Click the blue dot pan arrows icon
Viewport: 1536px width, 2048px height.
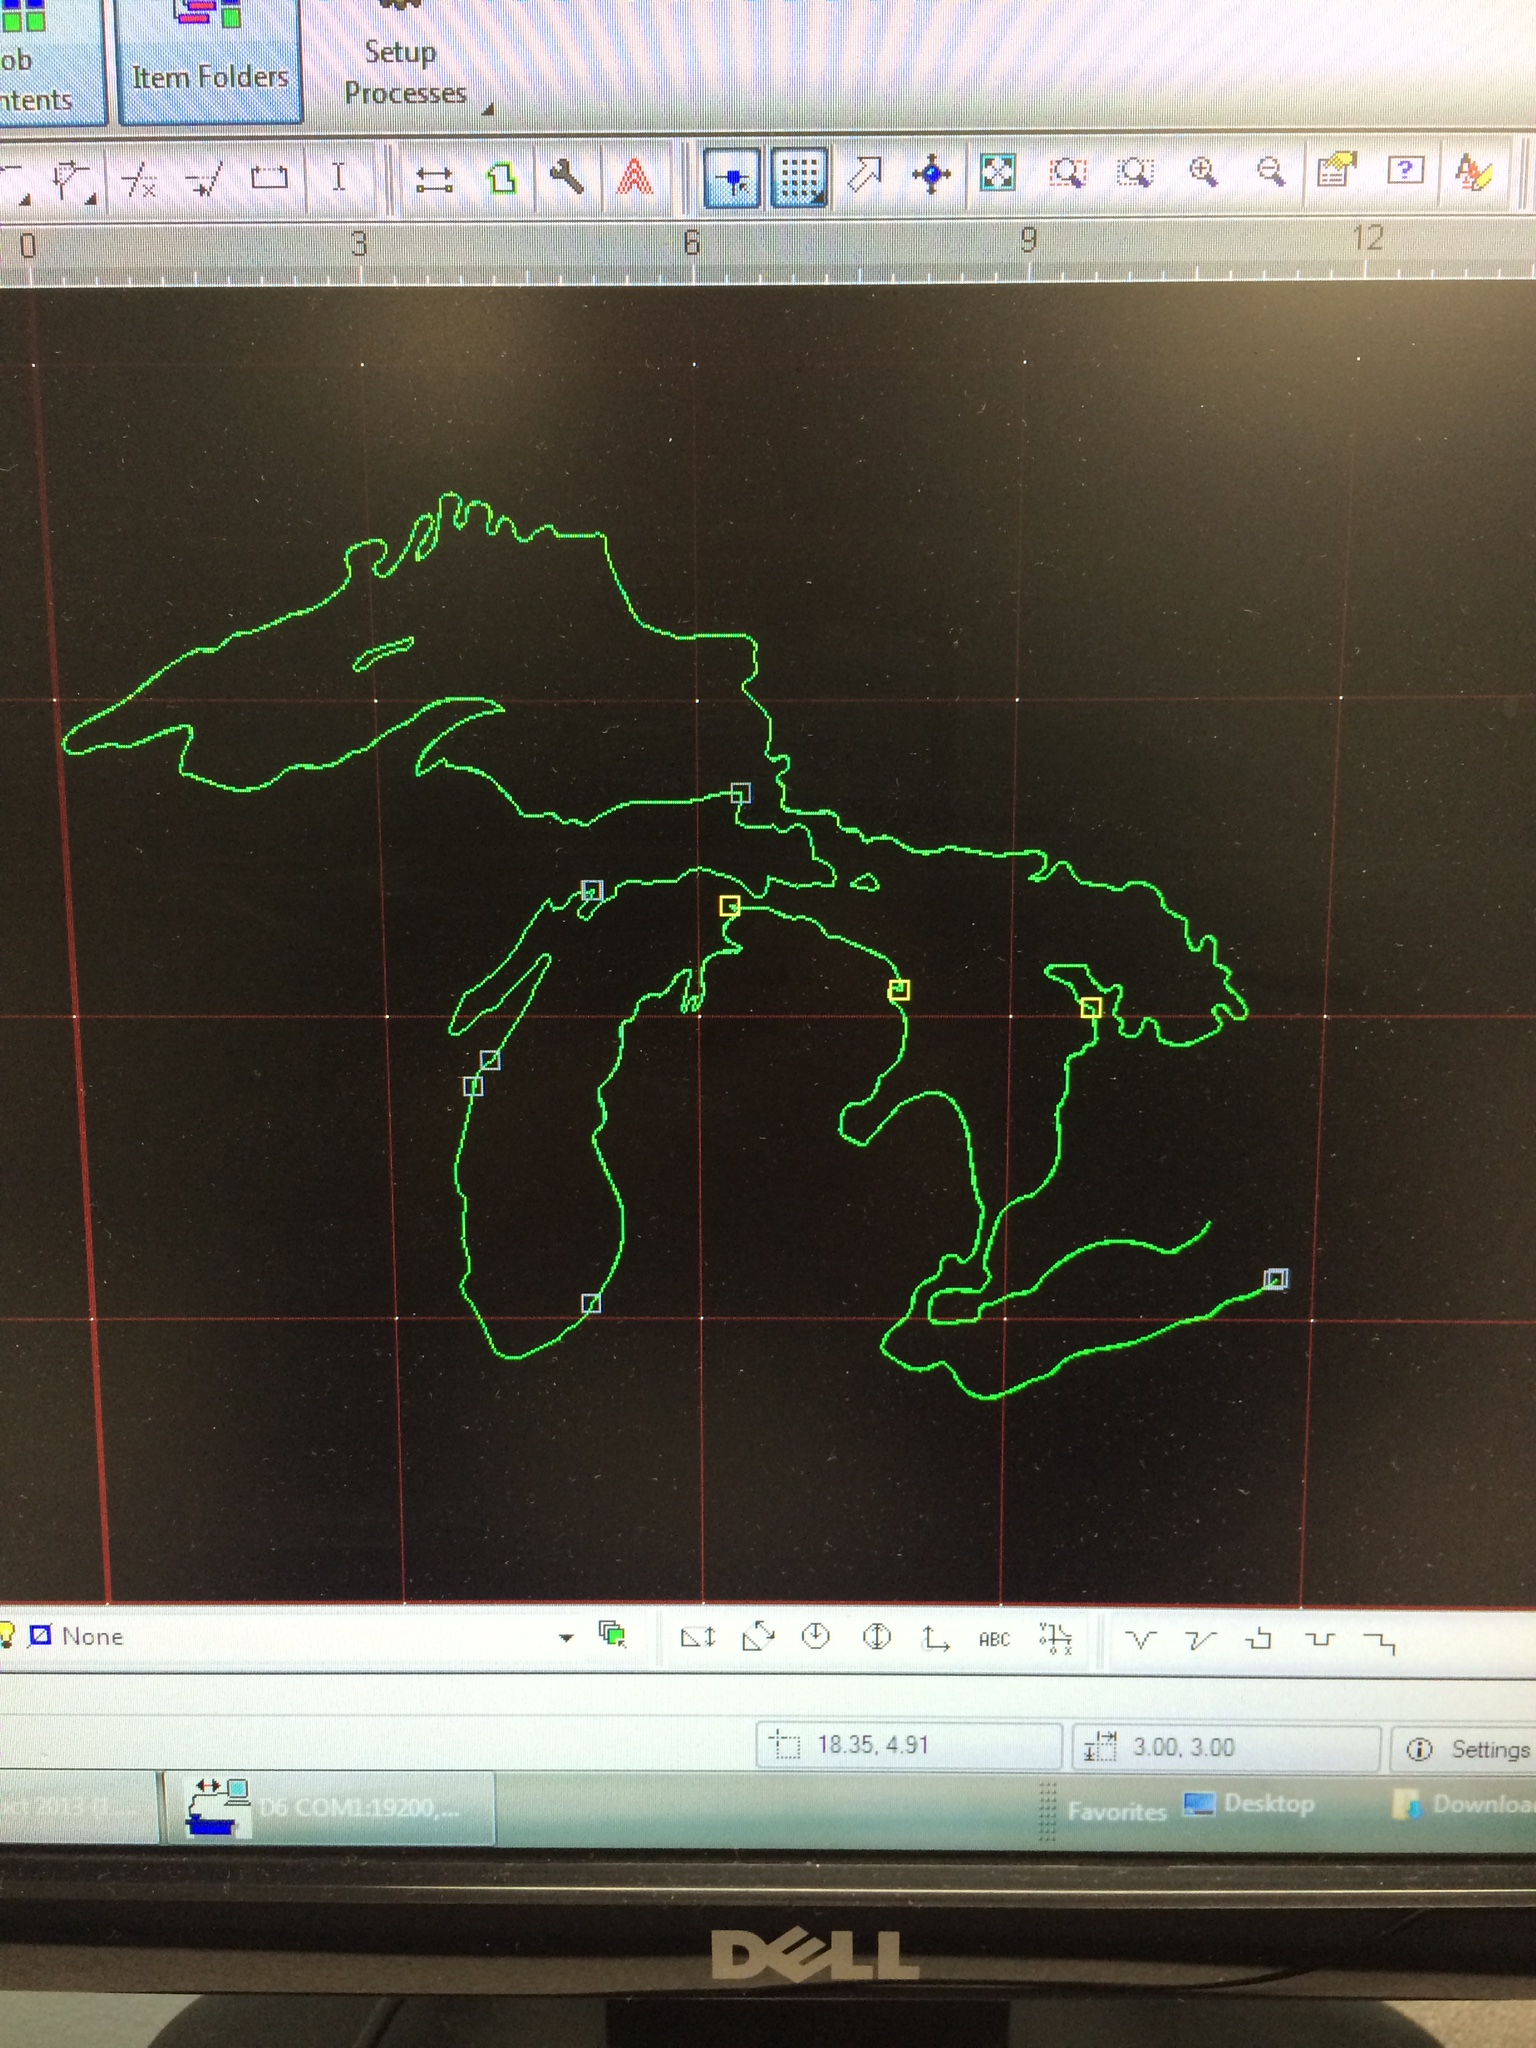[931, 174]
